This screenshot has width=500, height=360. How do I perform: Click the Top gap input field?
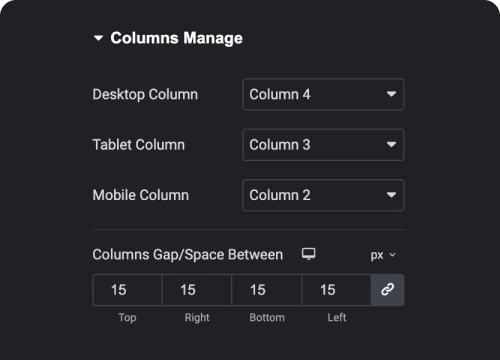[127, 290]
